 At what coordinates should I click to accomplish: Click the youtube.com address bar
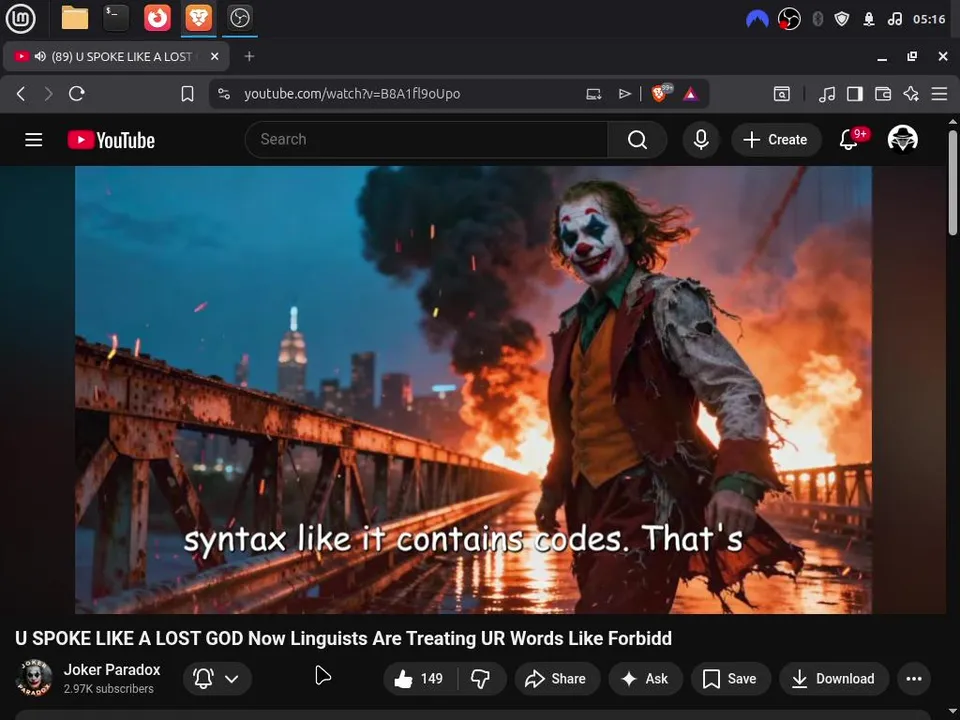pos(352,94)
